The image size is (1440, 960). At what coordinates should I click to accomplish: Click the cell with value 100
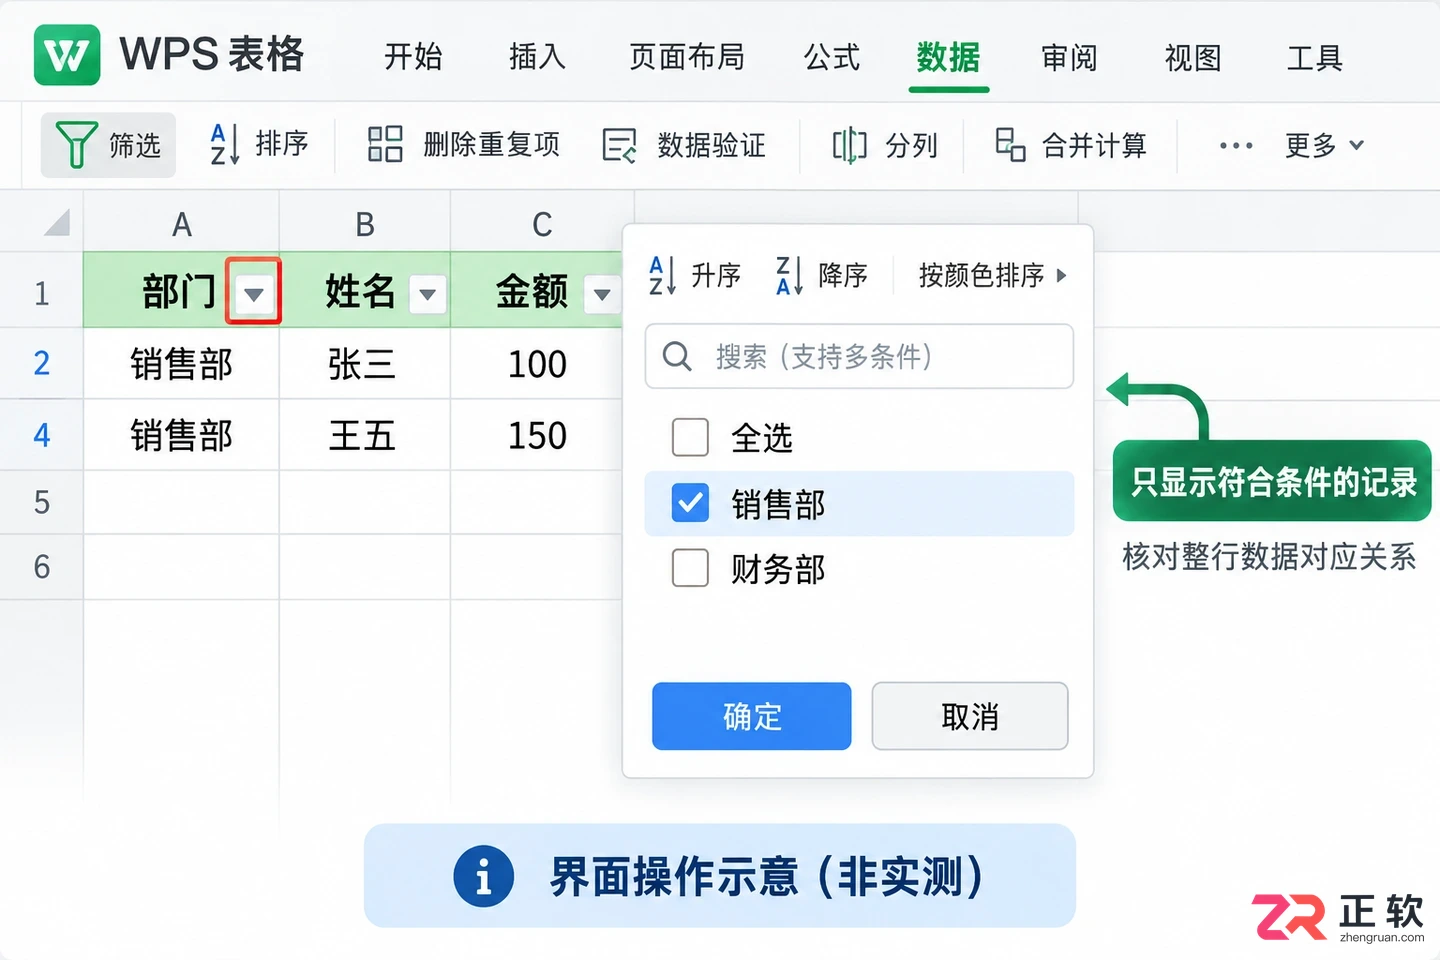(x=537, y=363)
